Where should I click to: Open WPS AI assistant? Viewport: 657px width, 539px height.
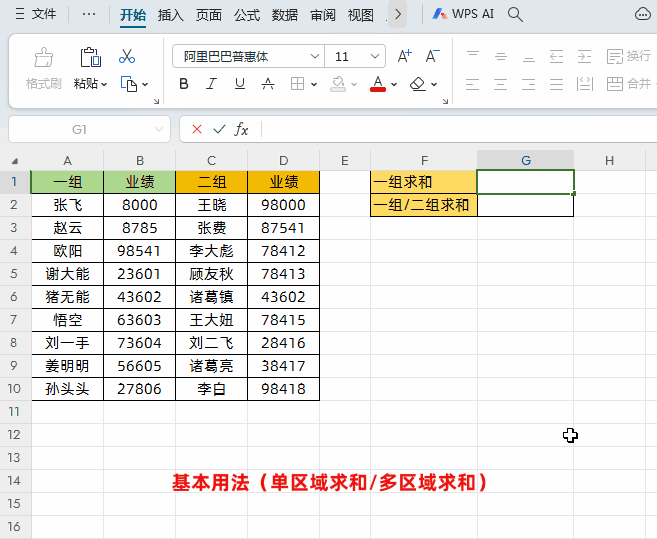[x=463, y=14]
